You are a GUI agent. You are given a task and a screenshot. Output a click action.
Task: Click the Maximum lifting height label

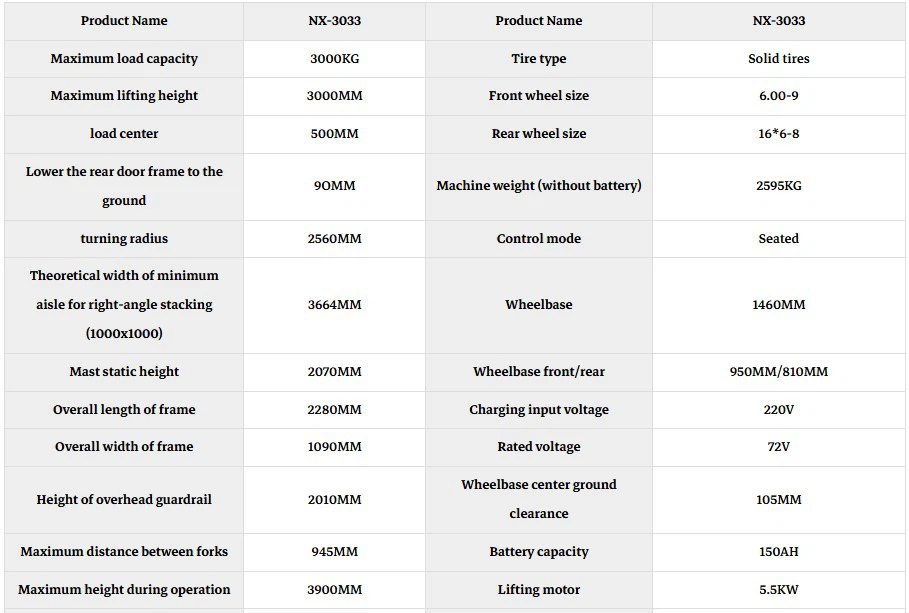pyautogui.click(x=124, y=96)
